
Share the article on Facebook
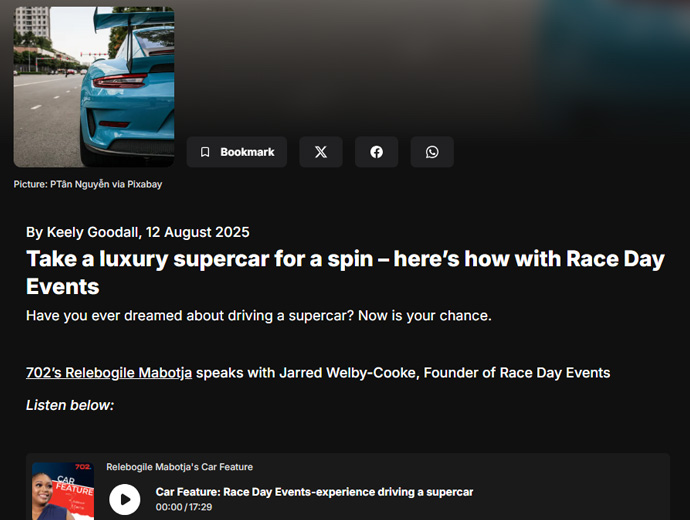point(376,152)
